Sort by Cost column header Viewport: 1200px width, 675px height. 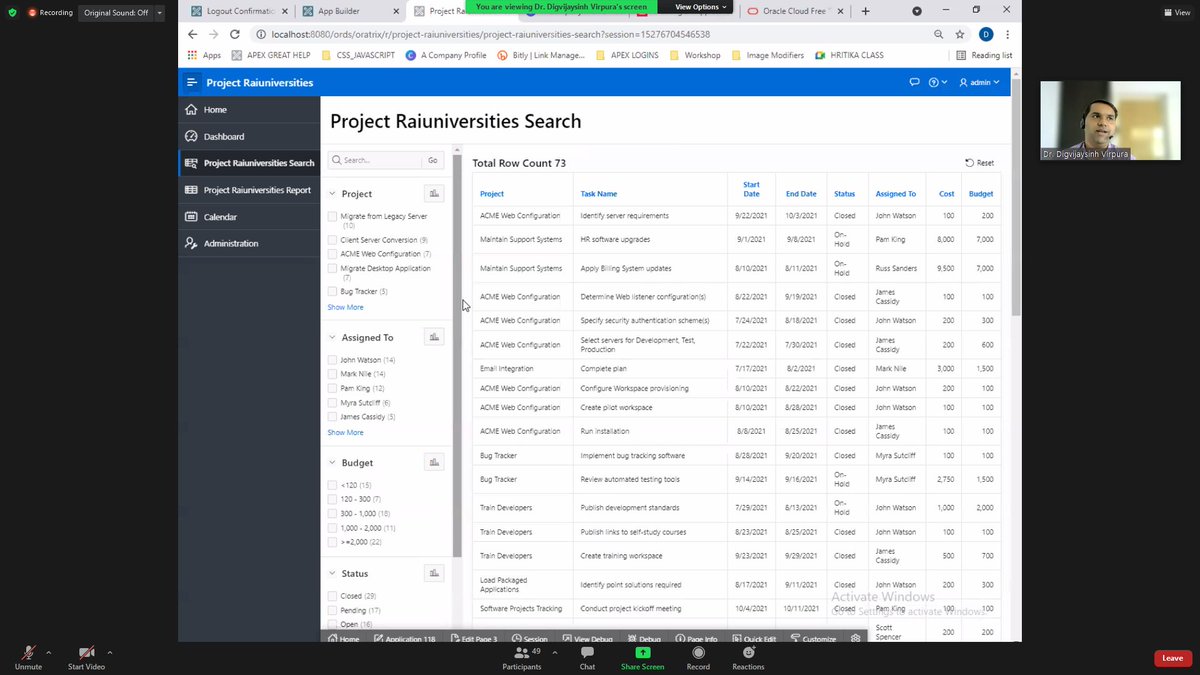tap(946, 194)
